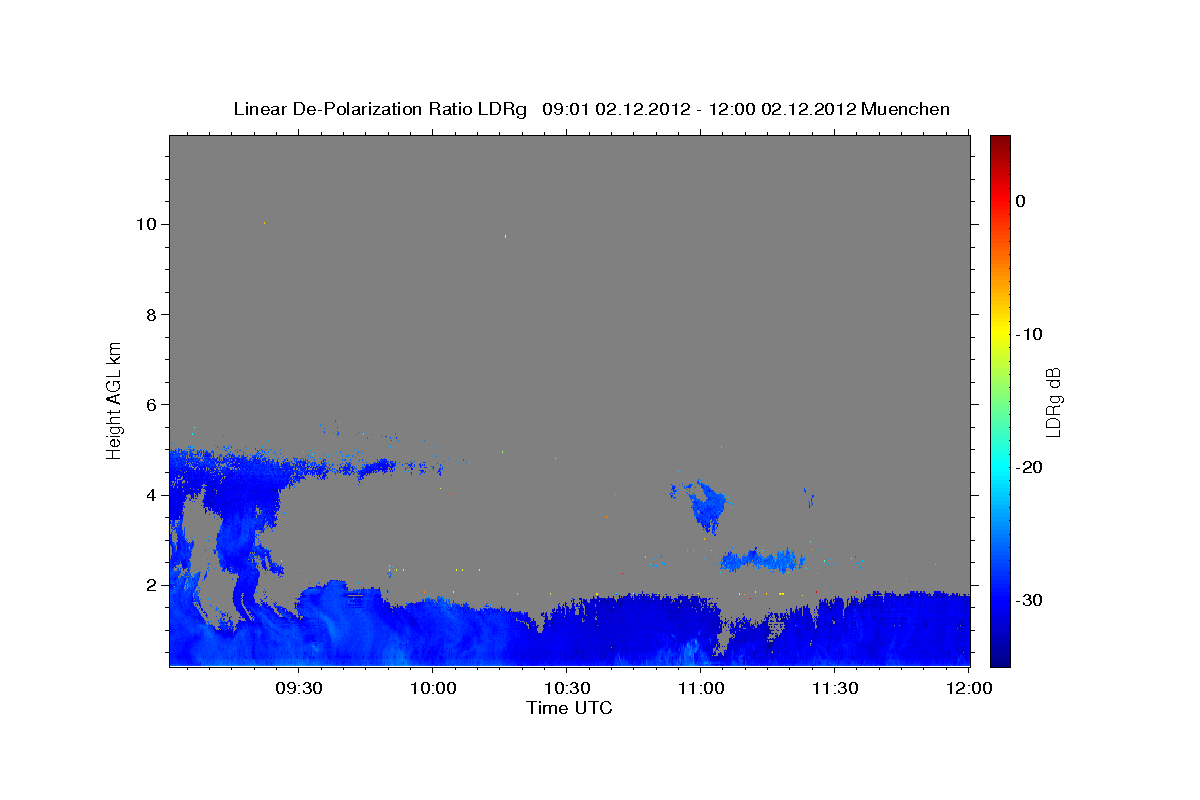This screenshot has width=1200, height=800.
Task: Click the station name 'Muenchen' in title
Action: click(906, 109)
